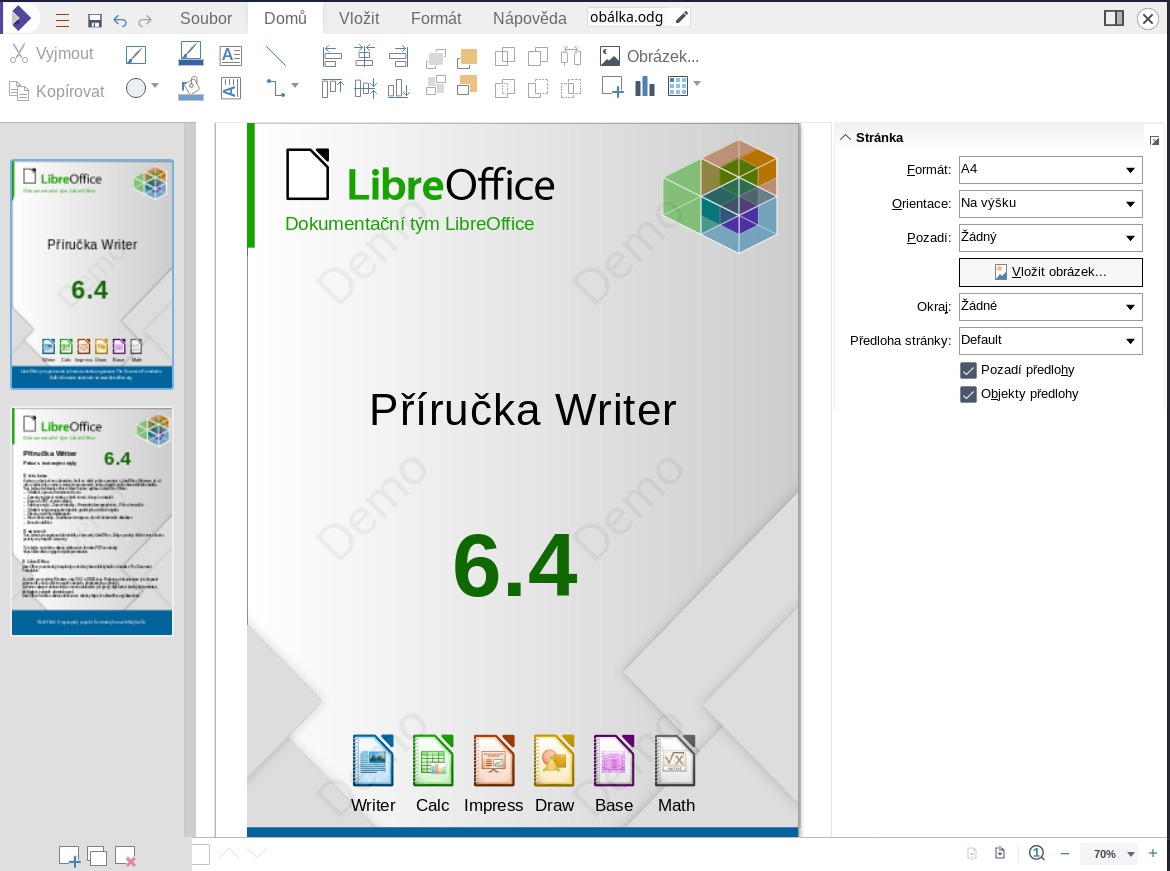1170x871 pixels.
Task: Save the document with the floppy icon
Action: tap(95, 20)
